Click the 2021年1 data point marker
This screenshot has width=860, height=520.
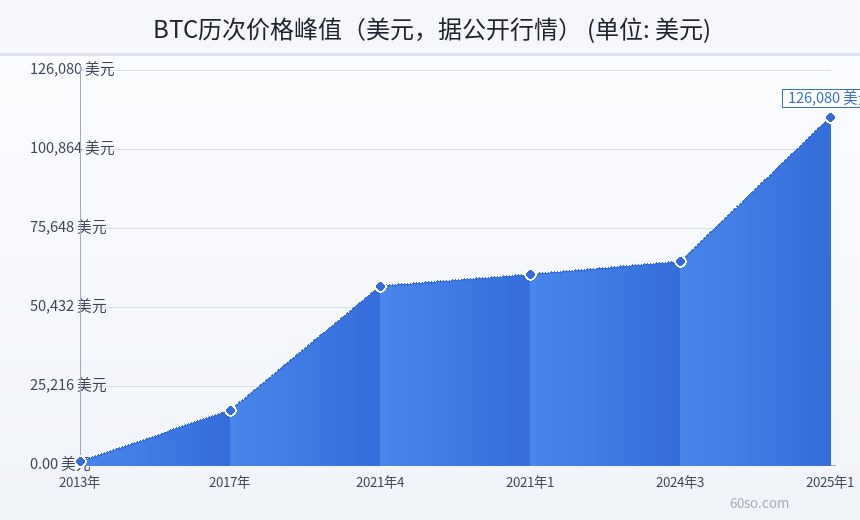tap(530, 275)
